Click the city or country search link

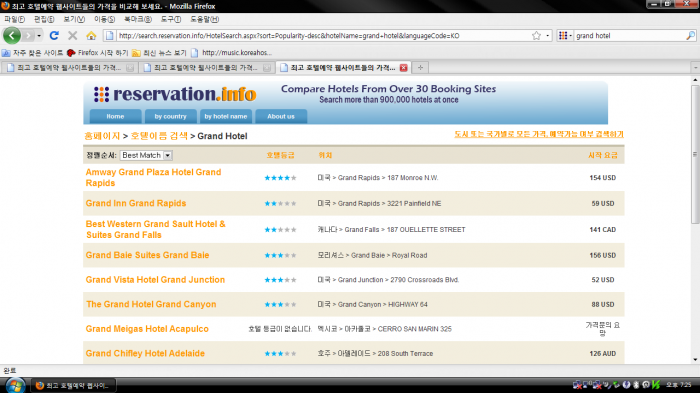click(539, 134)
